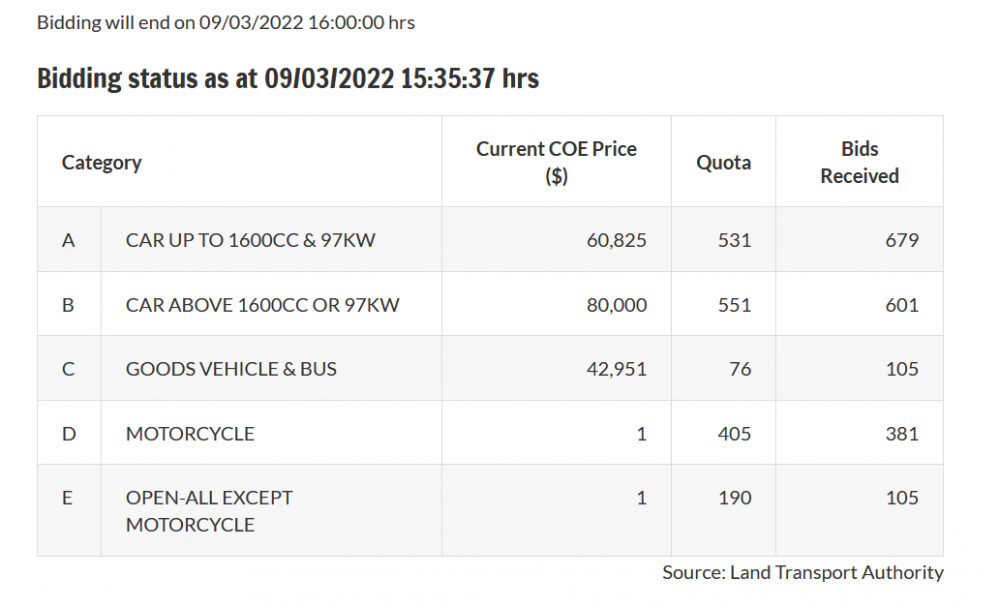Click the quota value 190

(x=735, y=498)
